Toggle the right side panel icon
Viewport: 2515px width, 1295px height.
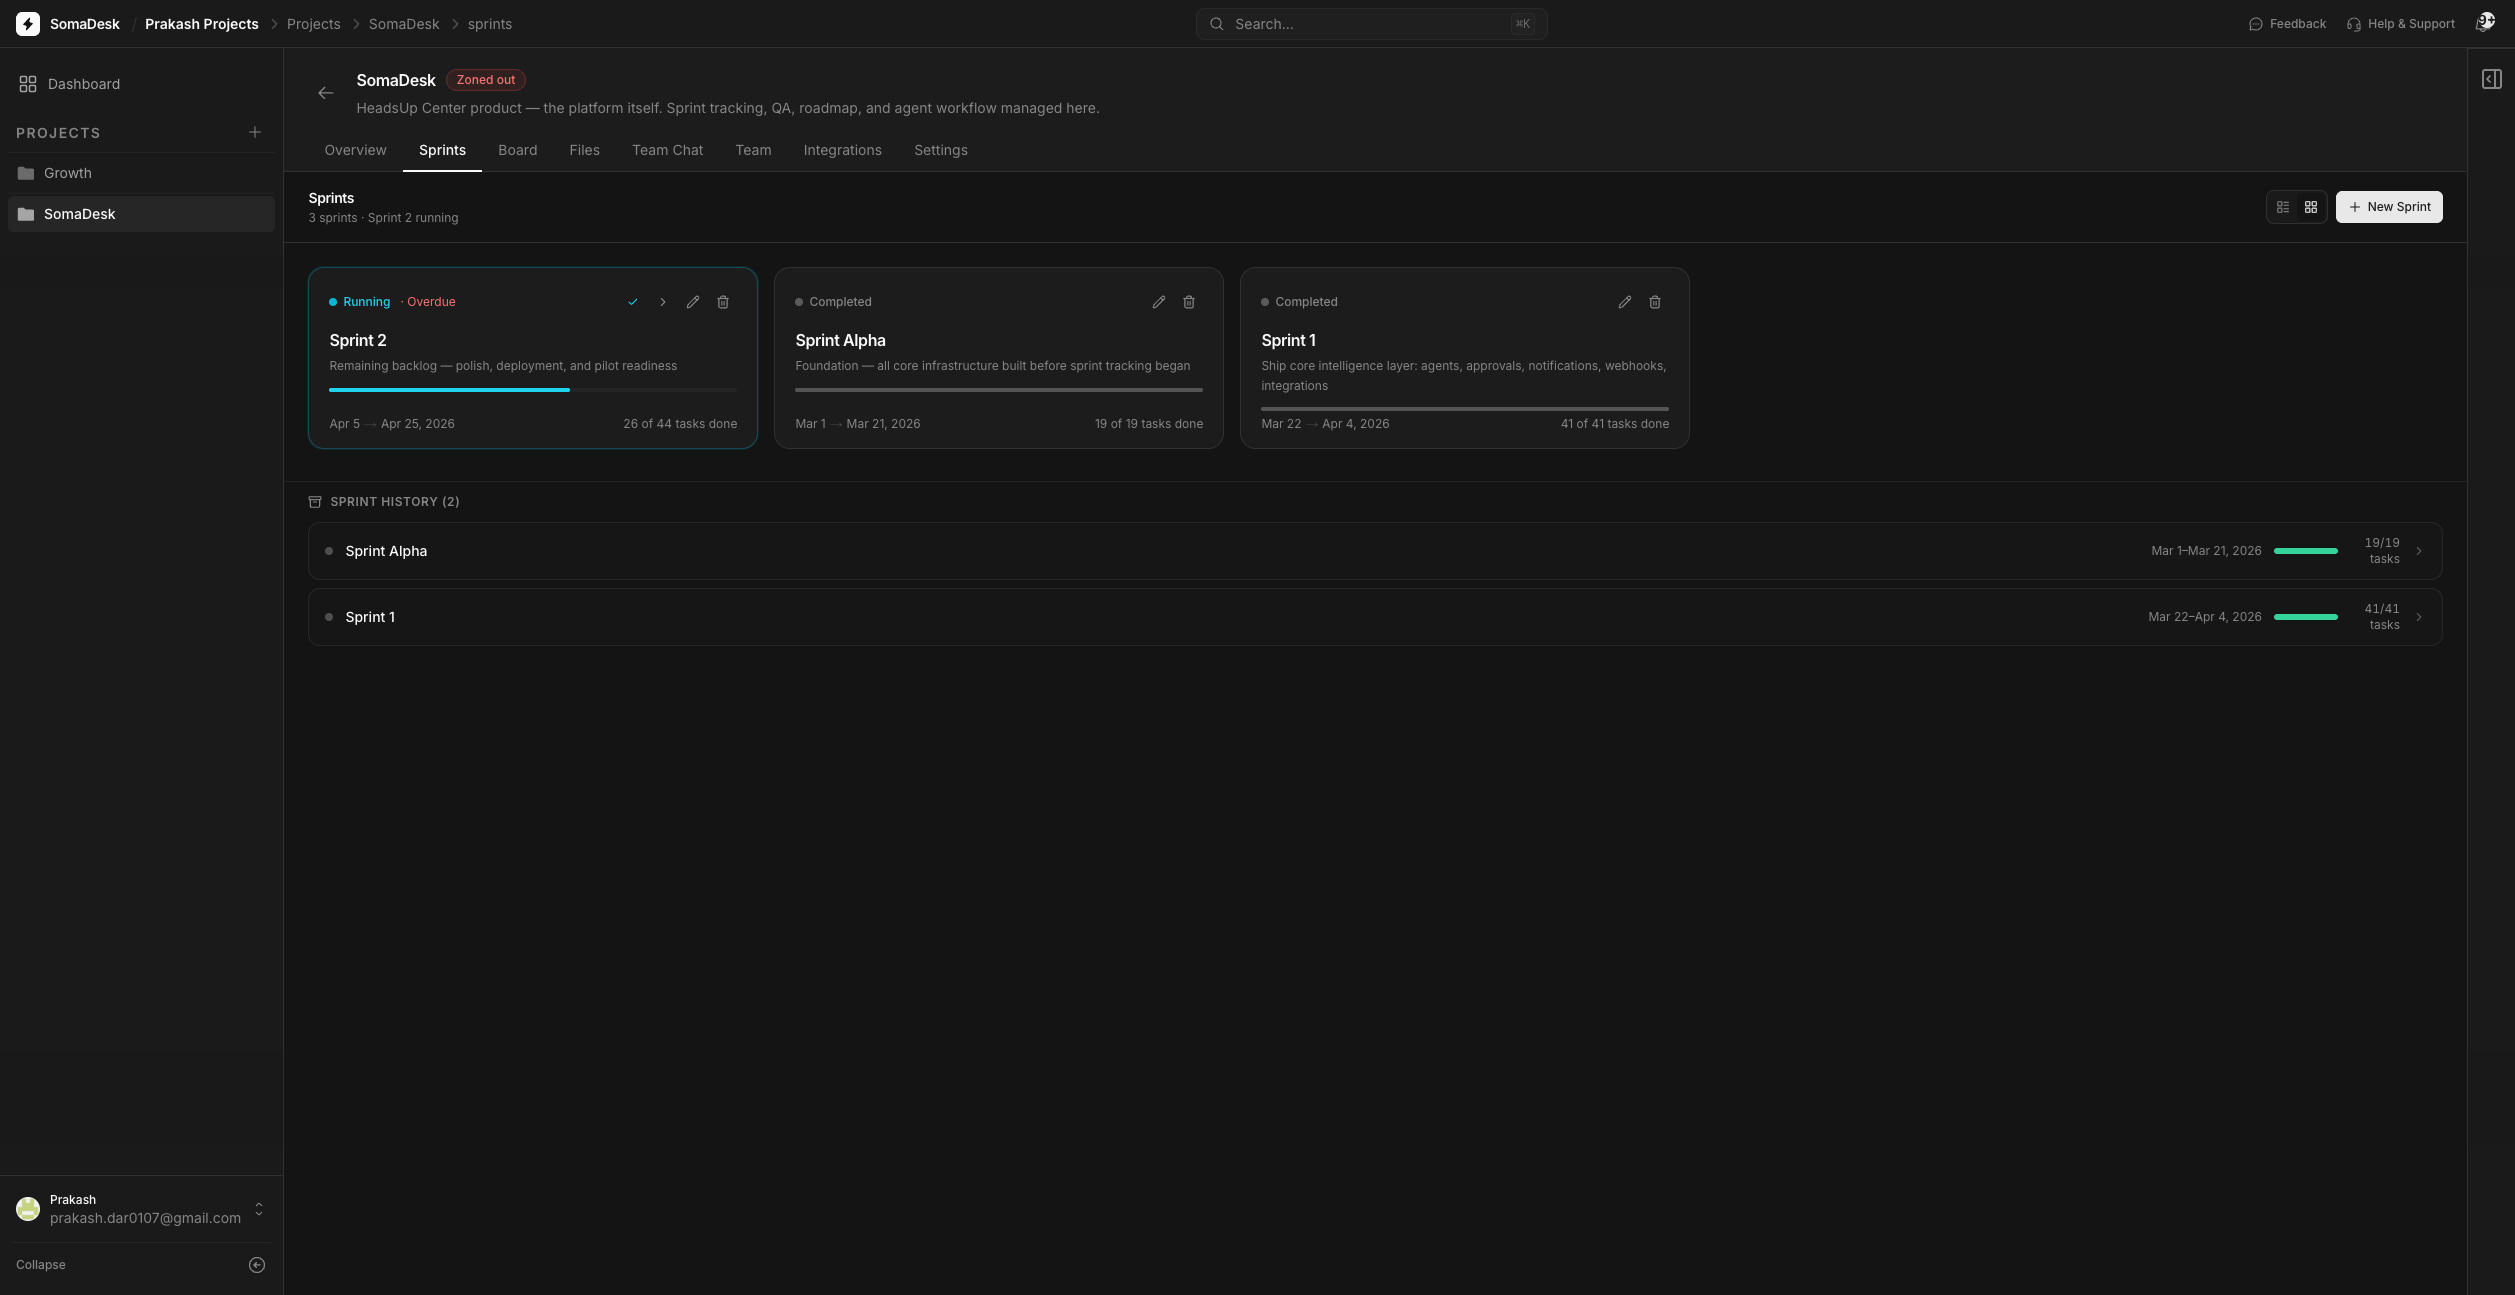coord(2492,79)
